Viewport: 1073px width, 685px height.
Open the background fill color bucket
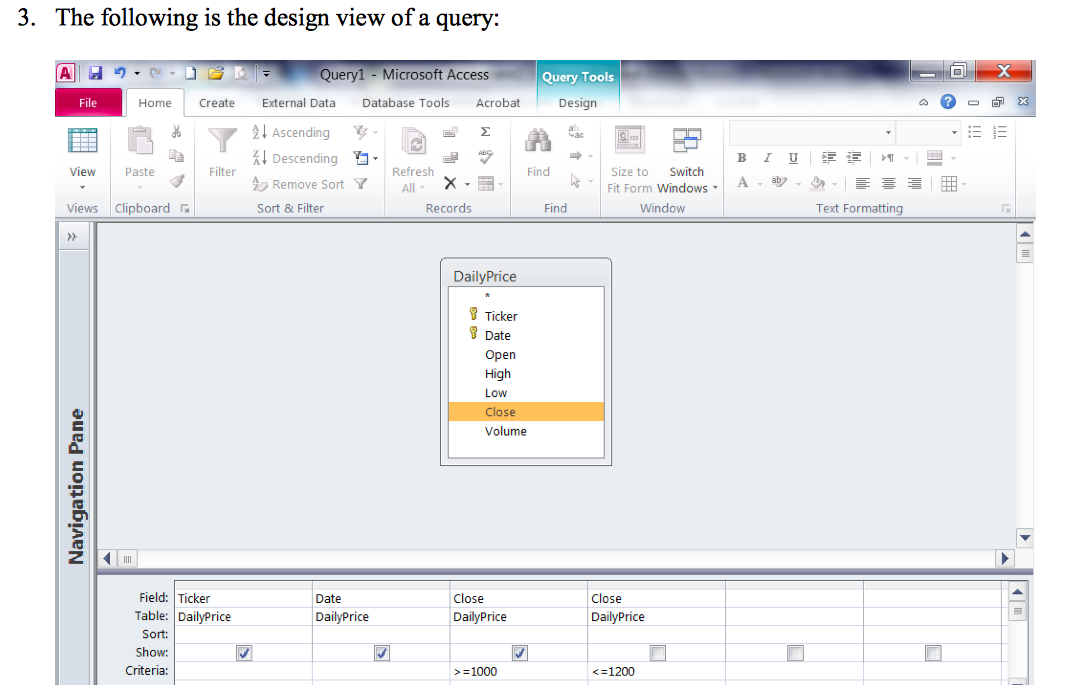pyautogui.click(x=817, y=183)
